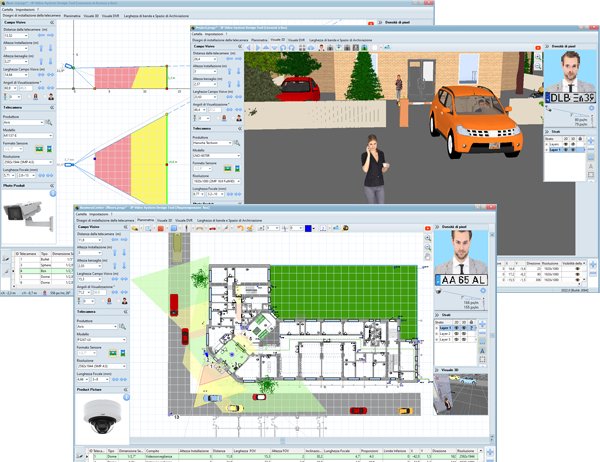Viewport: 600px width, 462px height.
Task: Collapse the Strati layers panel
Action: (x=438, y=315)
